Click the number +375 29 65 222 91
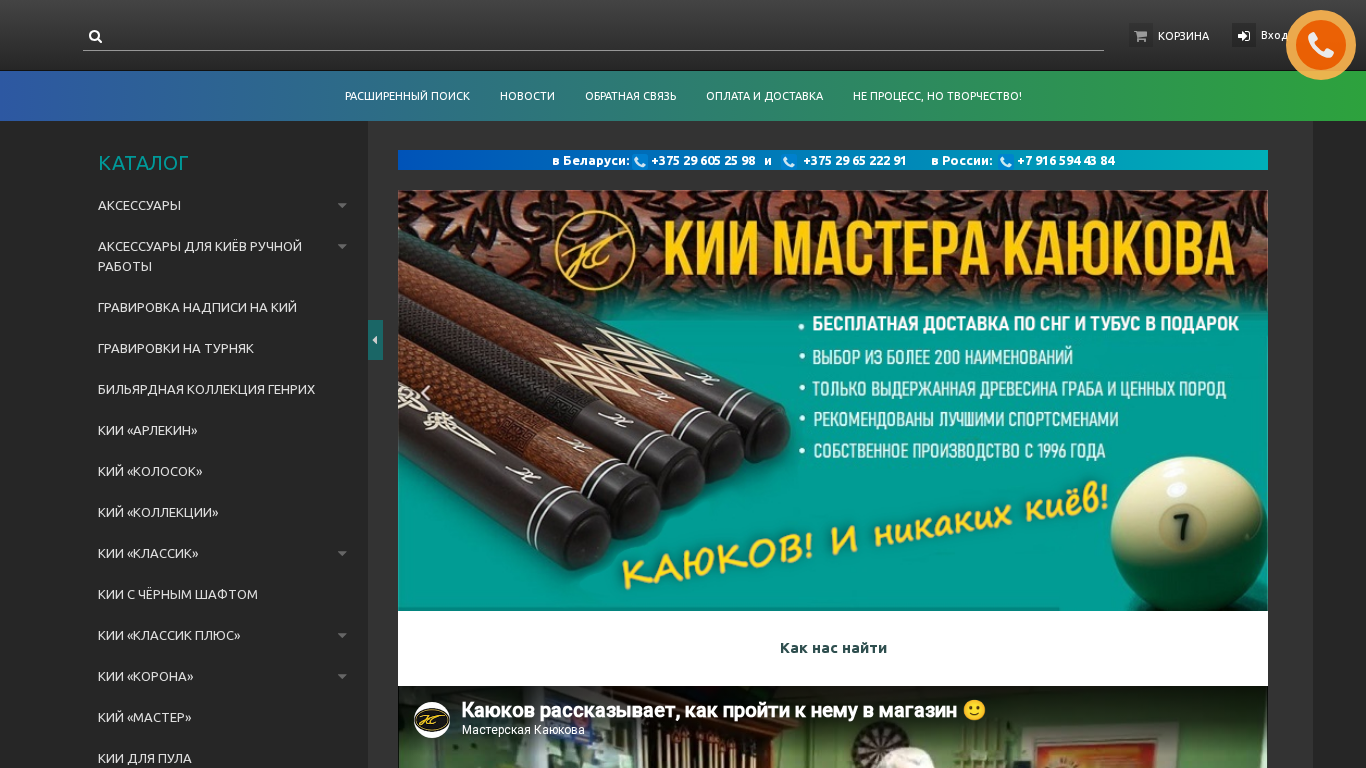This screenshot has height=768, width=1366. click(855, 161)
